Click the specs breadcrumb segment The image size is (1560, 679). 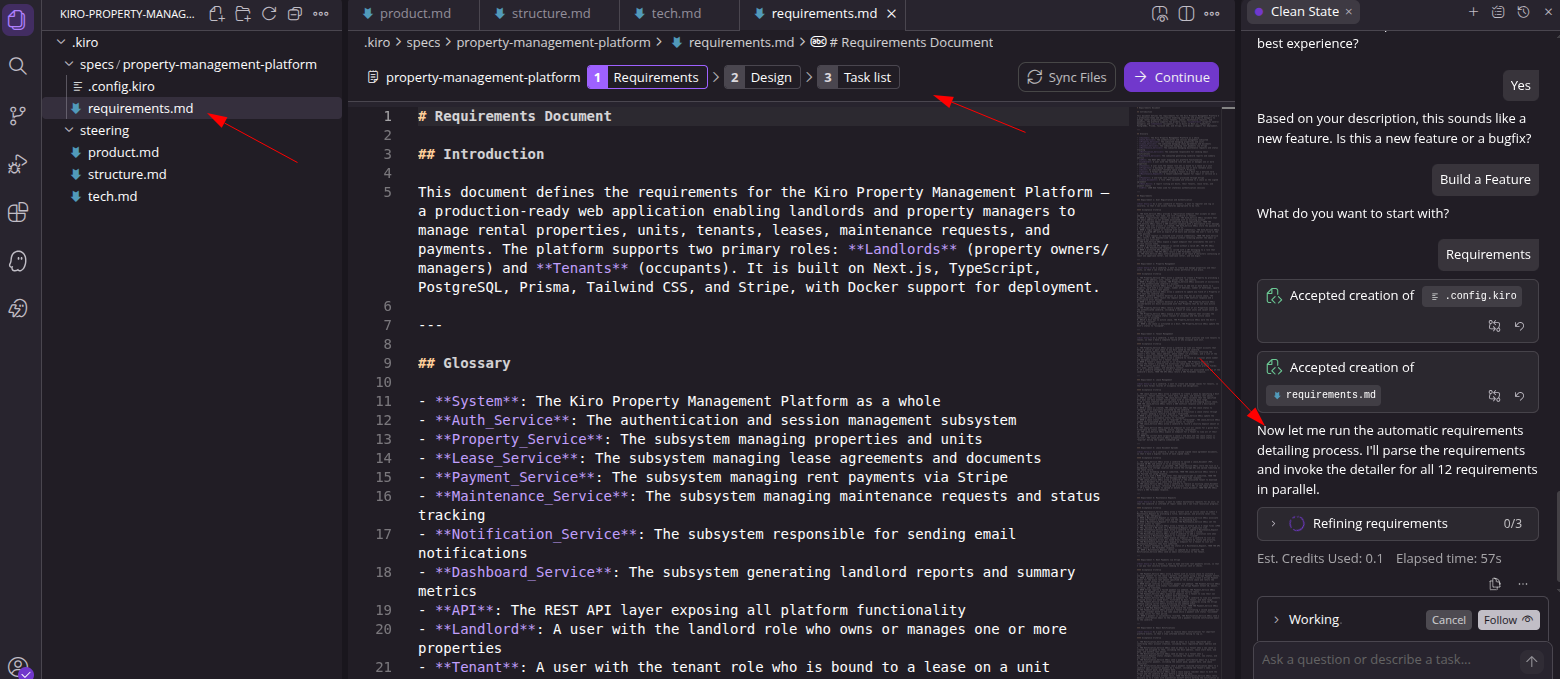[x=423, y=43]
